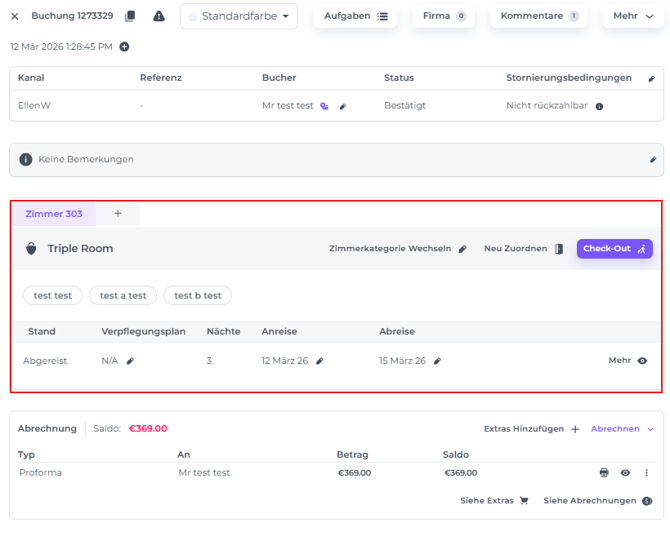The image size is (670, 536).
Task: Open the Standardfarbe color dropdown
Action: pos(239,16)
